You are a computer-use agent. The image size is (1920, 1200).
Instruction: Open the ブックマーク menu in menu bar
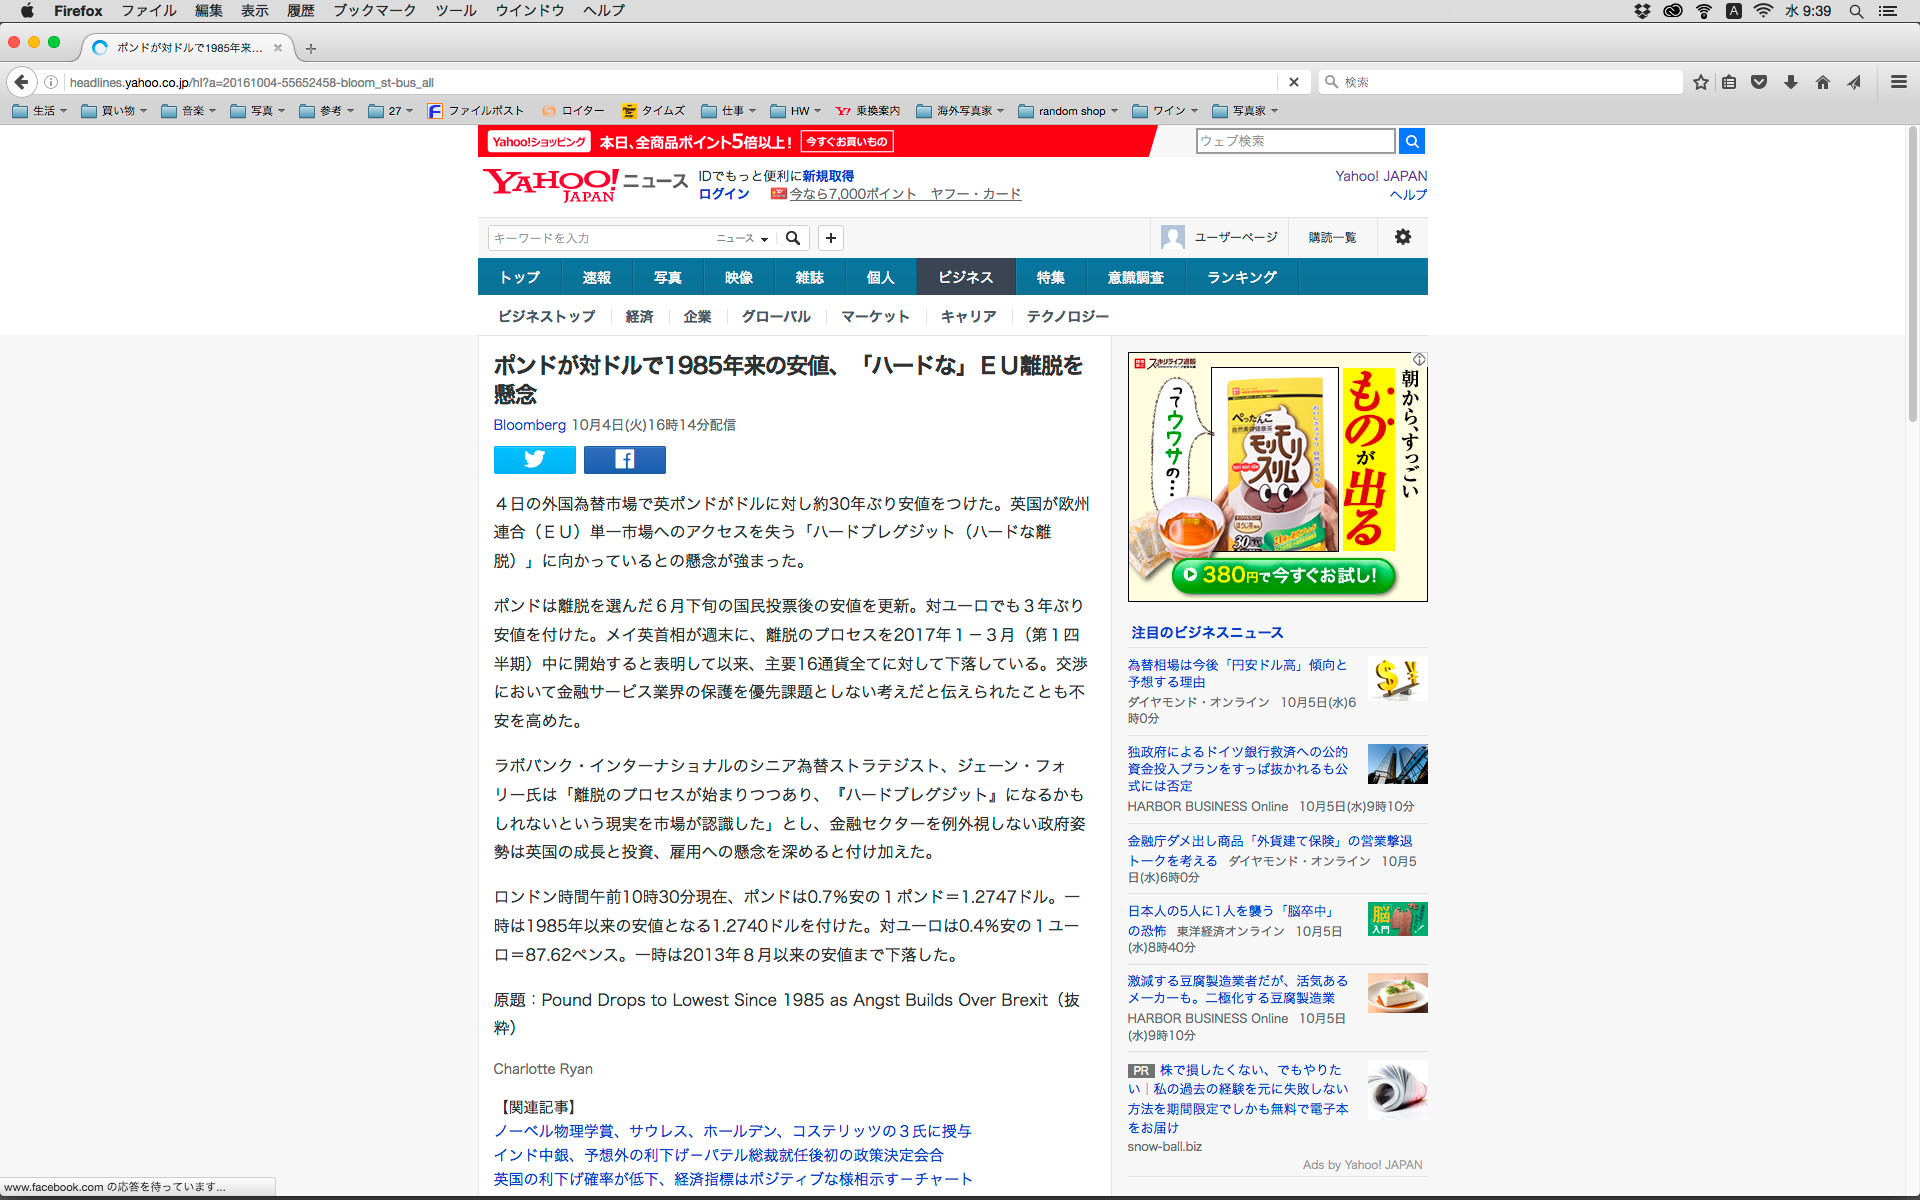[x=374, y=11]
